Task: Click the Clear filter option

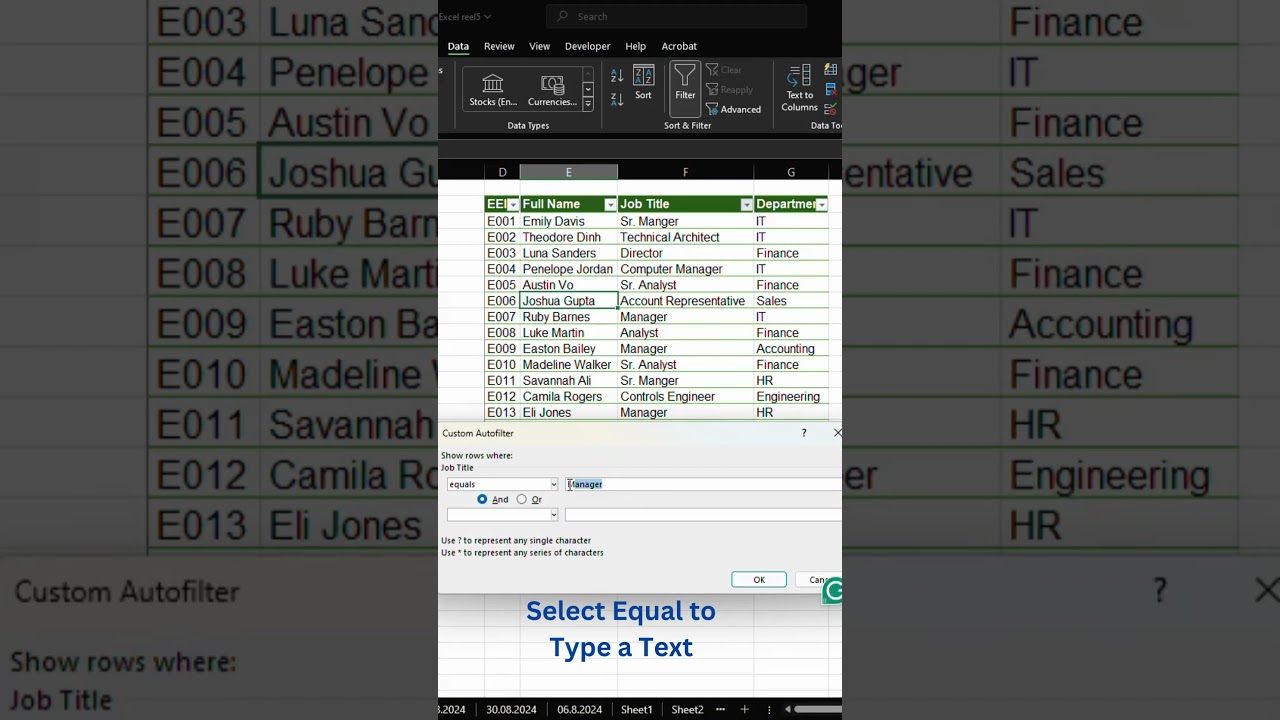Action: (724, 70)
